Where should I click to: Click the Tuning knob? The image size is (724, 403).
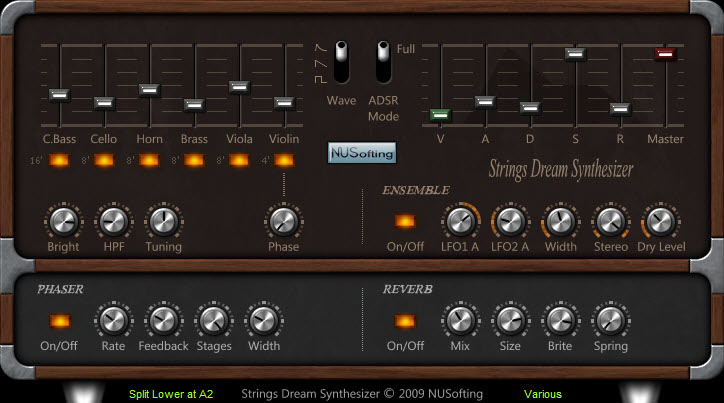(x=163, y=220)
